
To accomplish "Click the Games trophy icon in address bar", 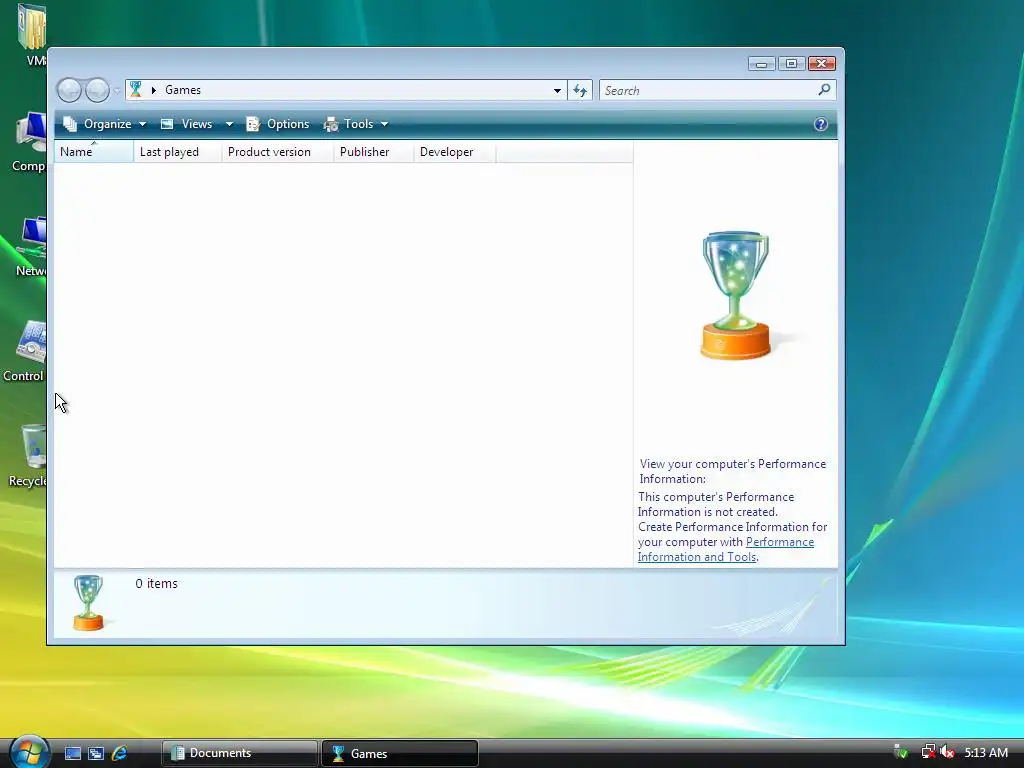I will (136, 89).
